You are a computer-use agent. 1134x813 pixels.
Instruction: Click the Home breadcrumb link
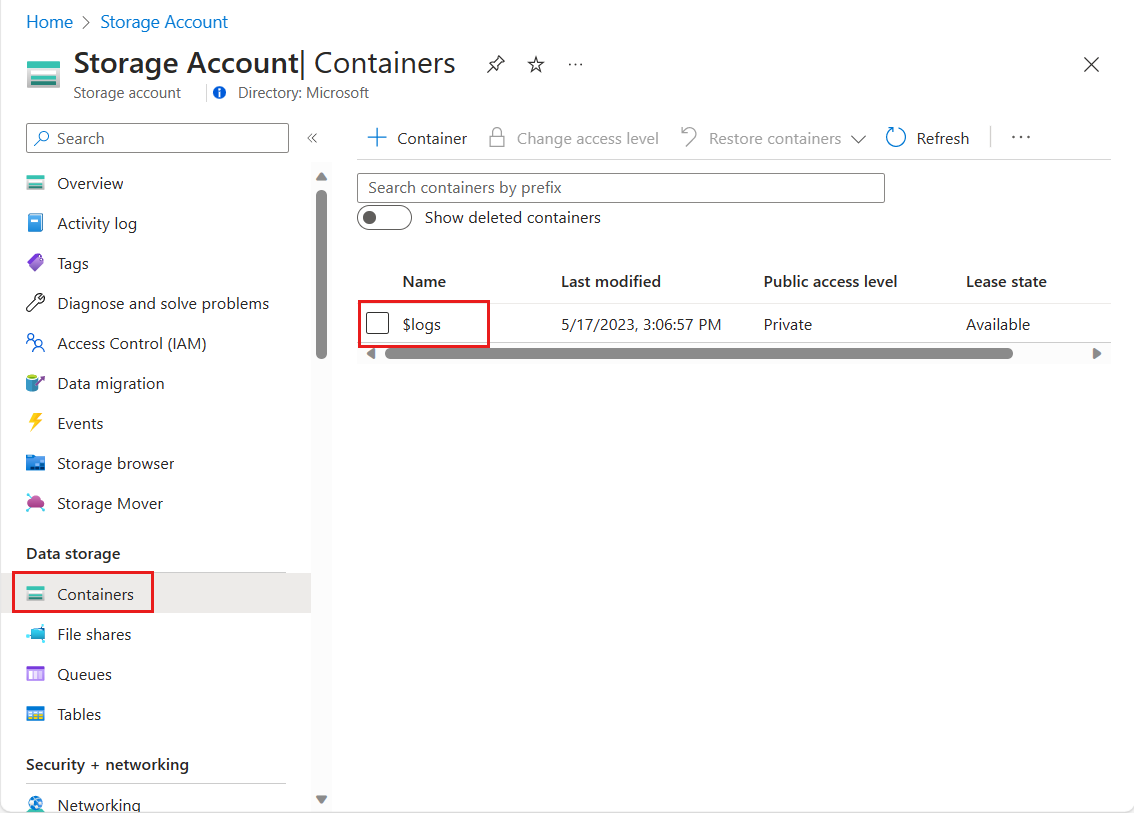coord(49,22)
